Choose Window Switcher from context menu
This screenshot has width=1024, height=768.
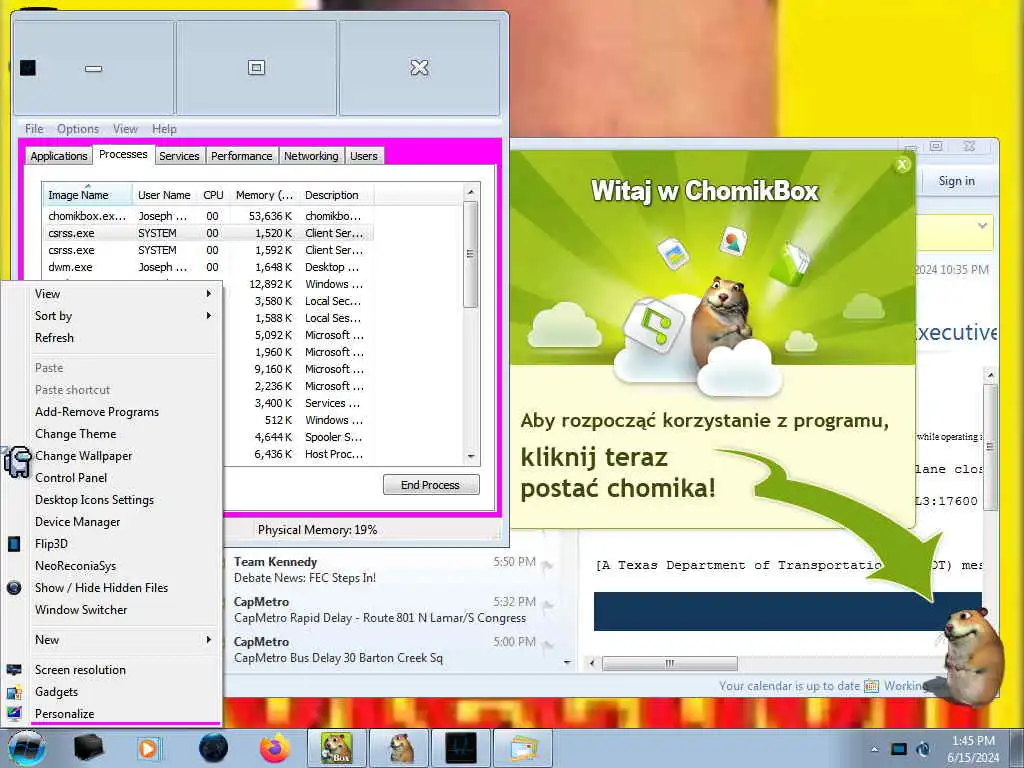tap(122, 610)
